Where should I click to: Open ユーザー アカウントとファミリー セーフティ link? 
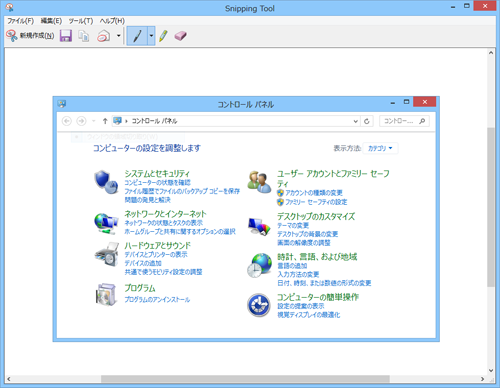point(333,178)
